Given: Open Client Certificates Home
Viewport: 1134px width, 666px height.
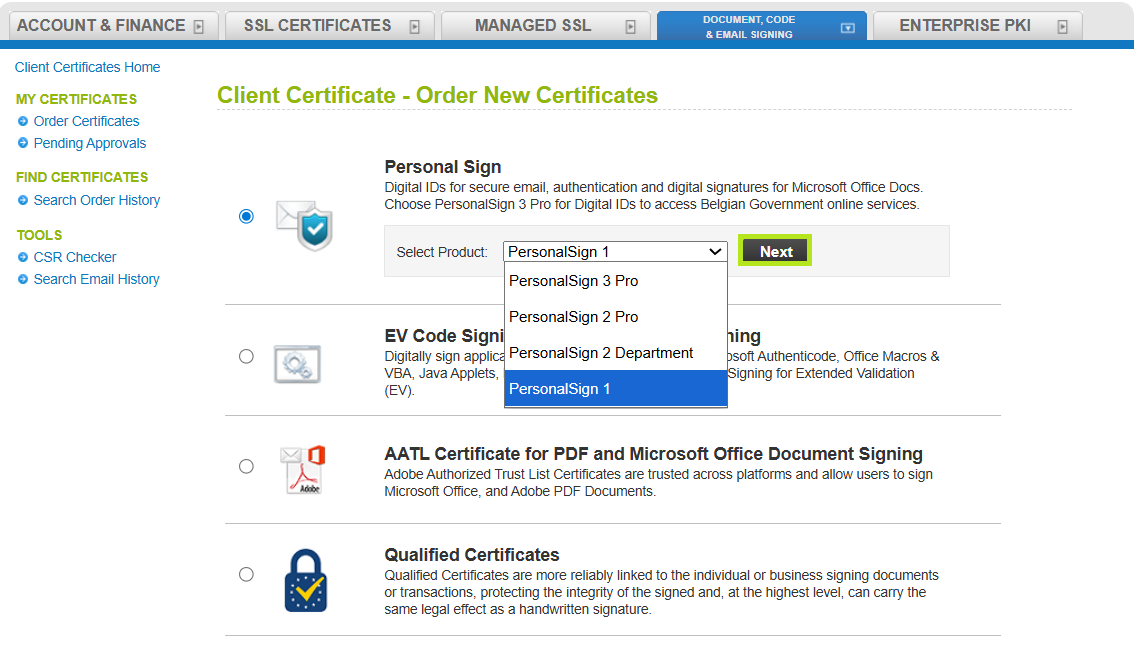Looking at the screenshot, I should (x=87, y=67).
